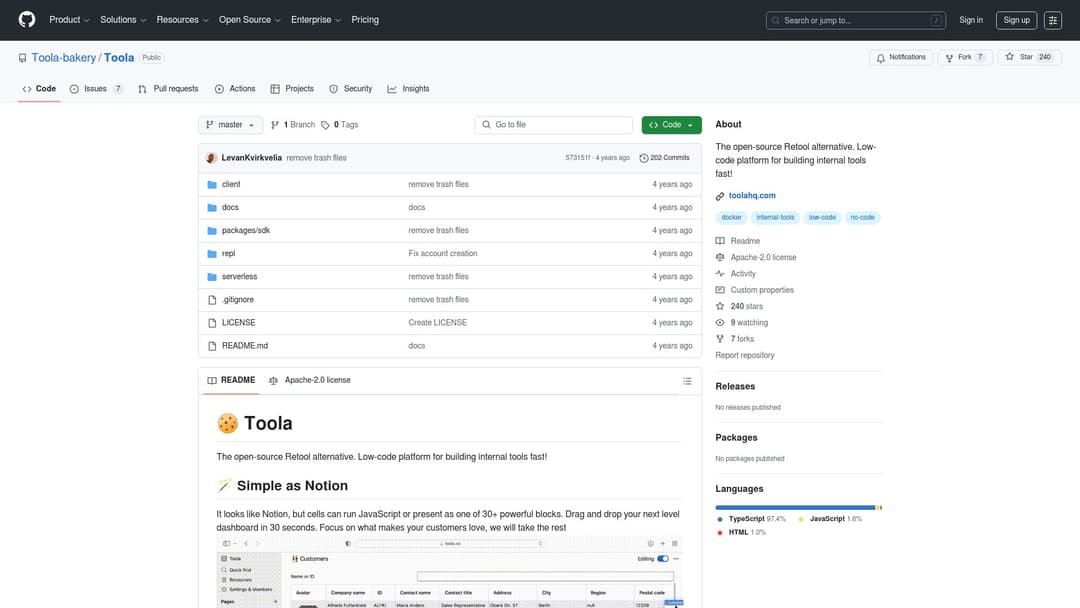Click the HTML language entry
Viewport: 1080px width, 608px height.
click(741, 533)
